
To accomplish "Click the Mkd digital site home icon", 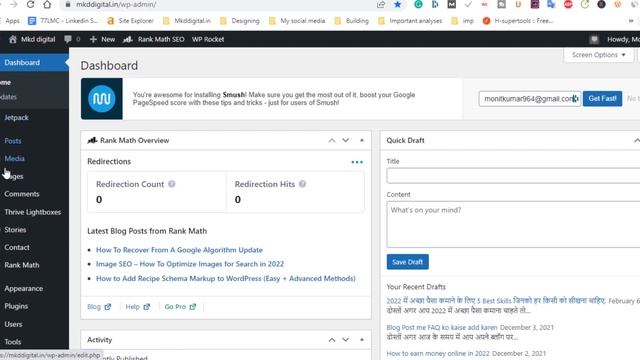I will 13,39.
